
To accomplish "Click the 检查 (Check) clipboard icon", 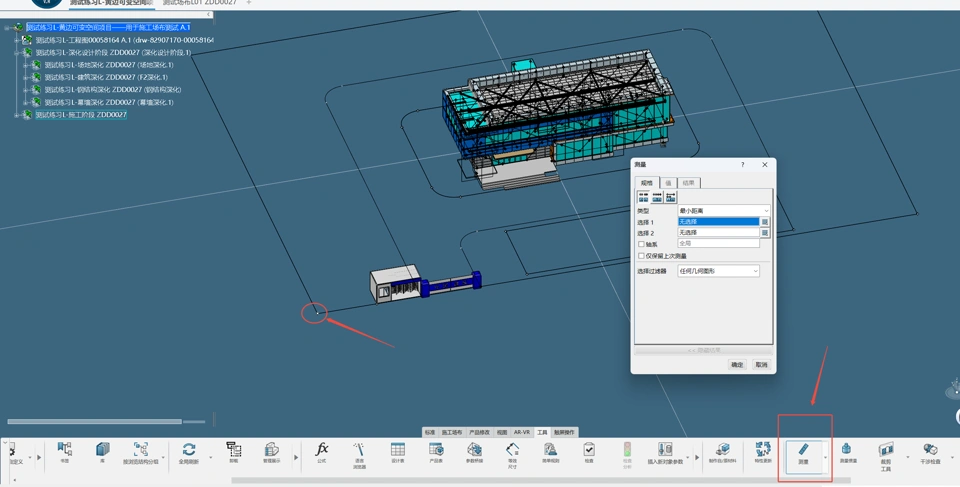I will (589, 451).
